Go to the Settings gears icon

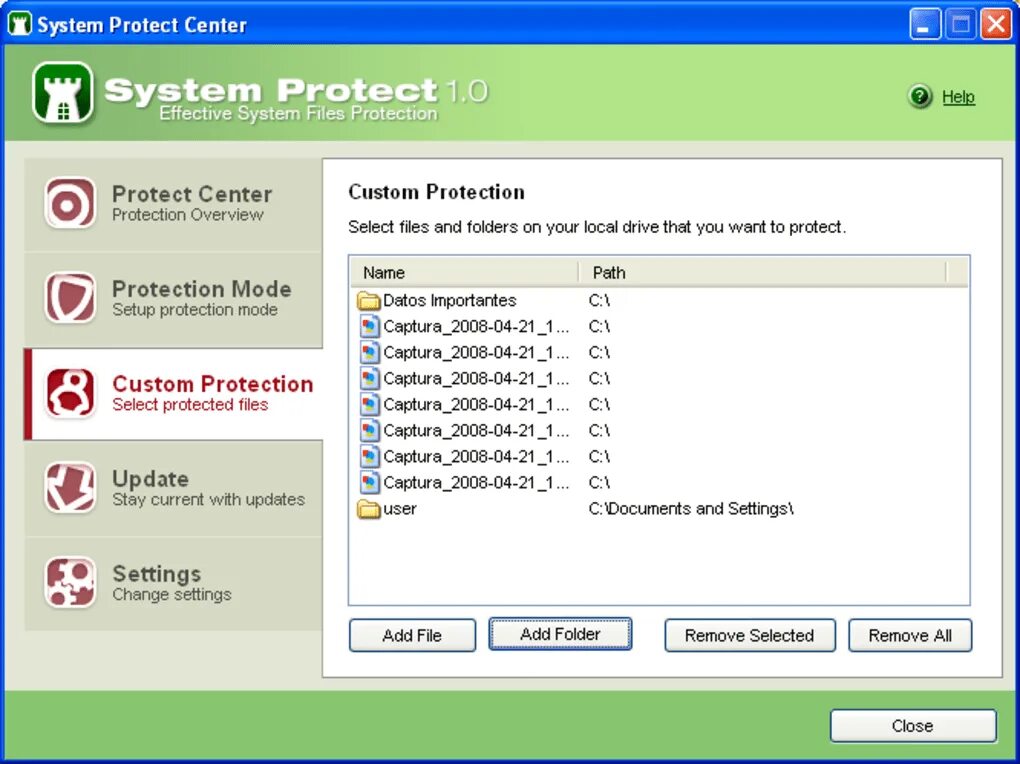70,582
